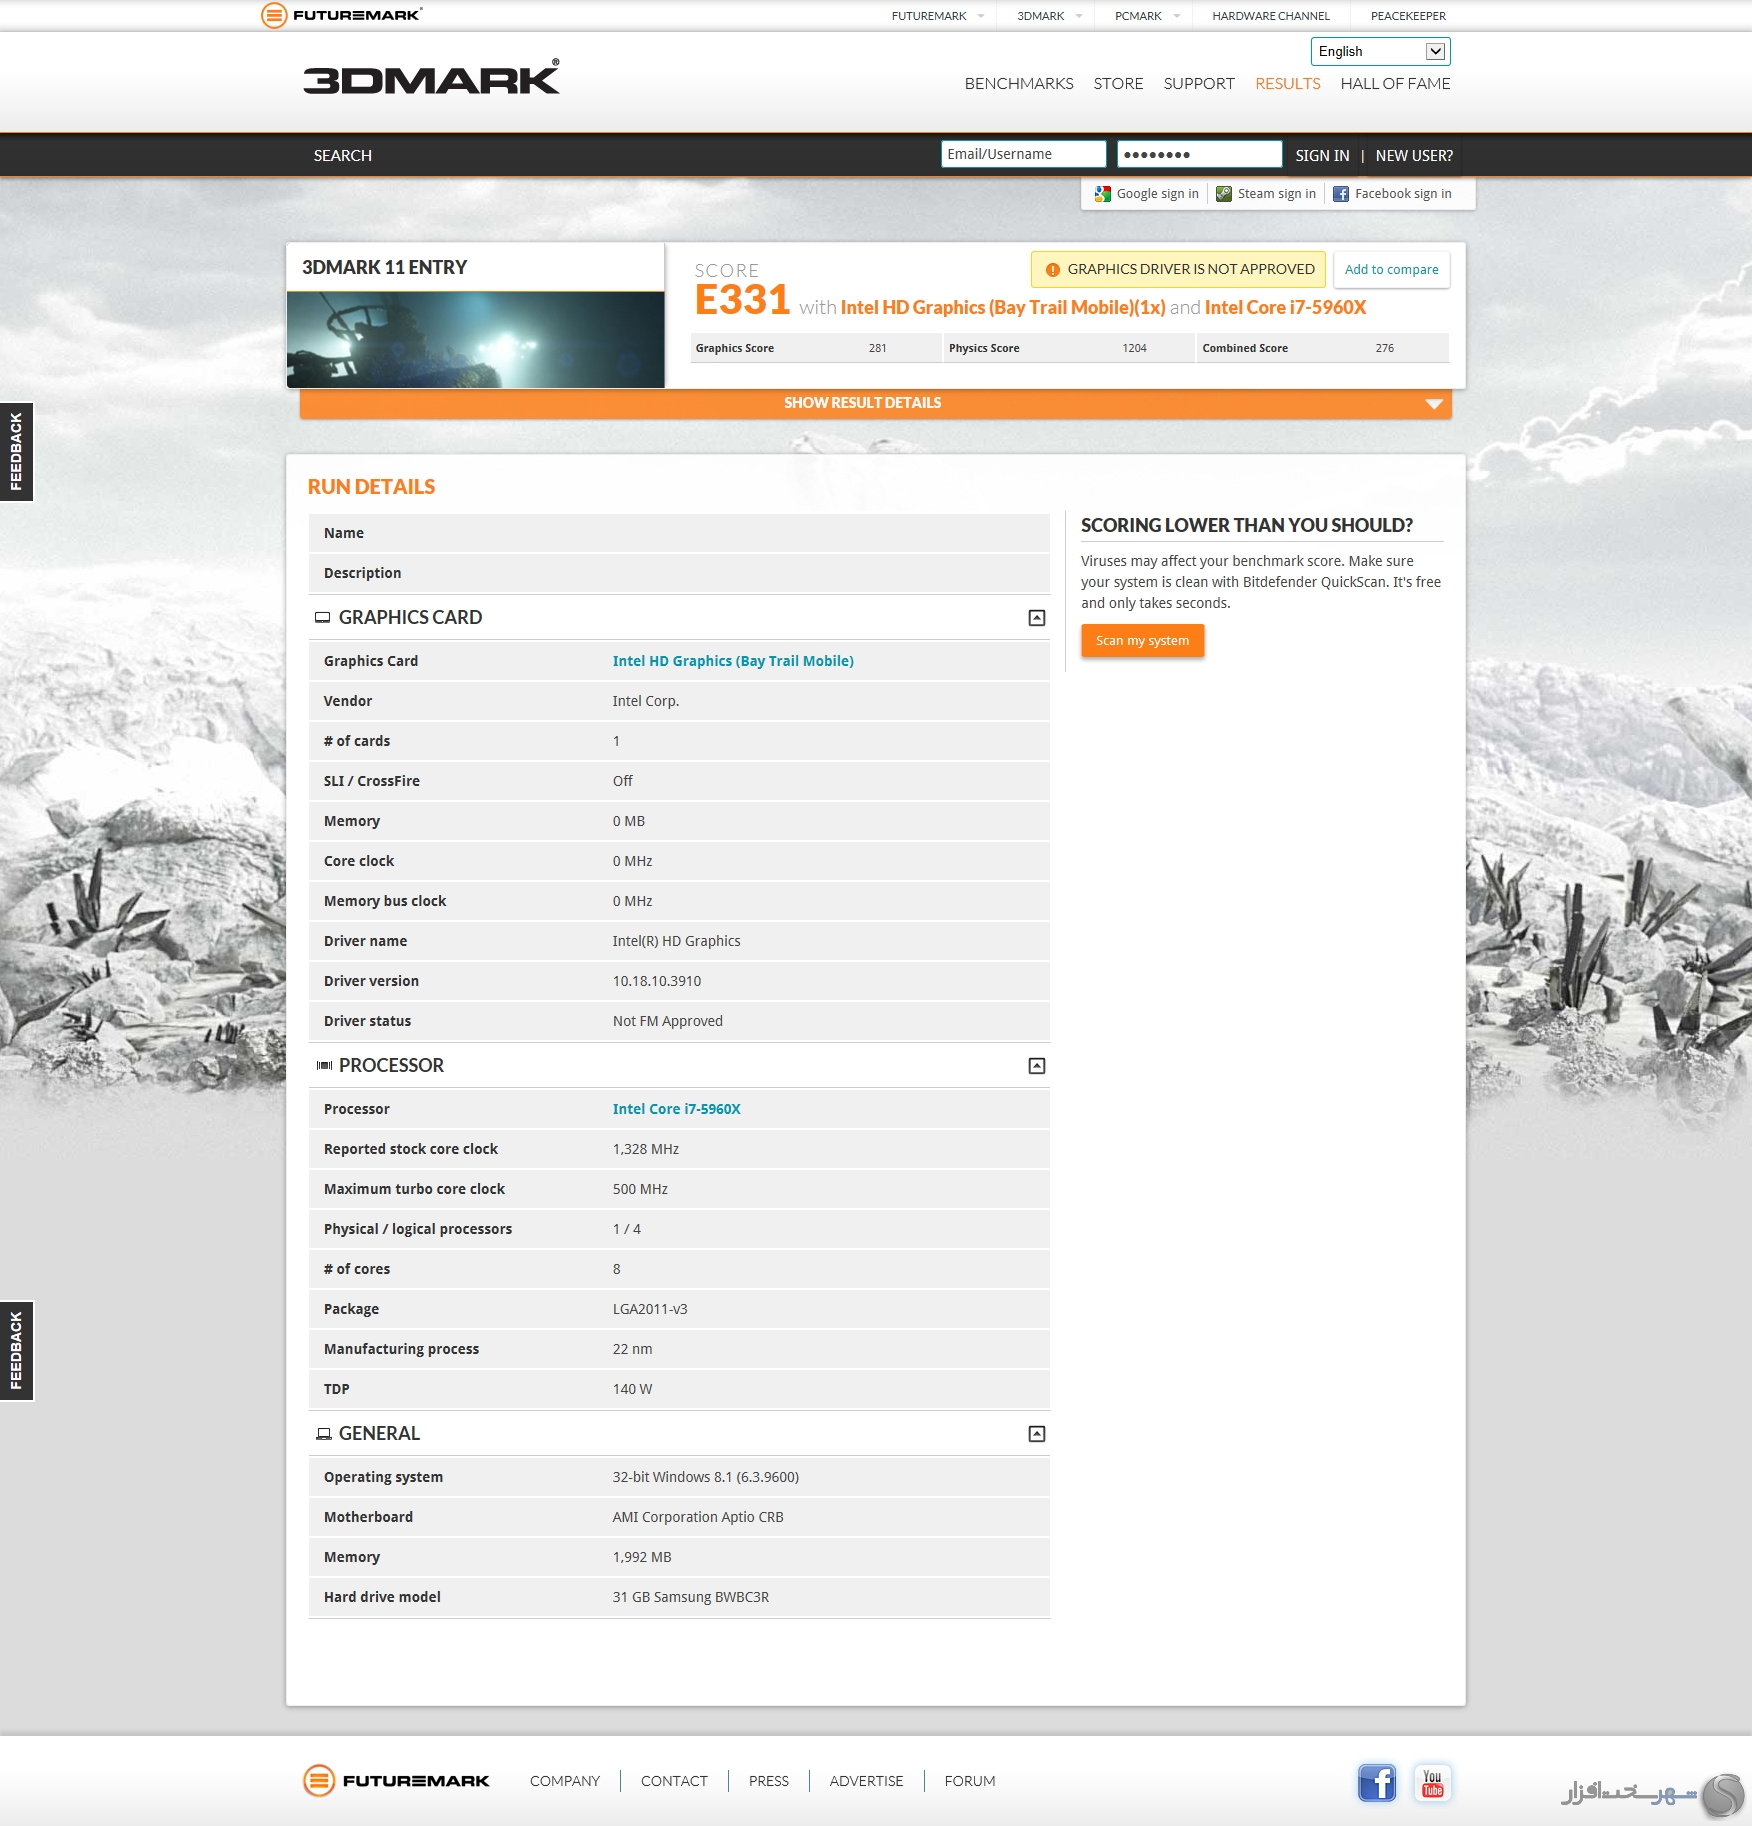
Task: Open CONTACT footer link
Action: tap(674, 1782)
